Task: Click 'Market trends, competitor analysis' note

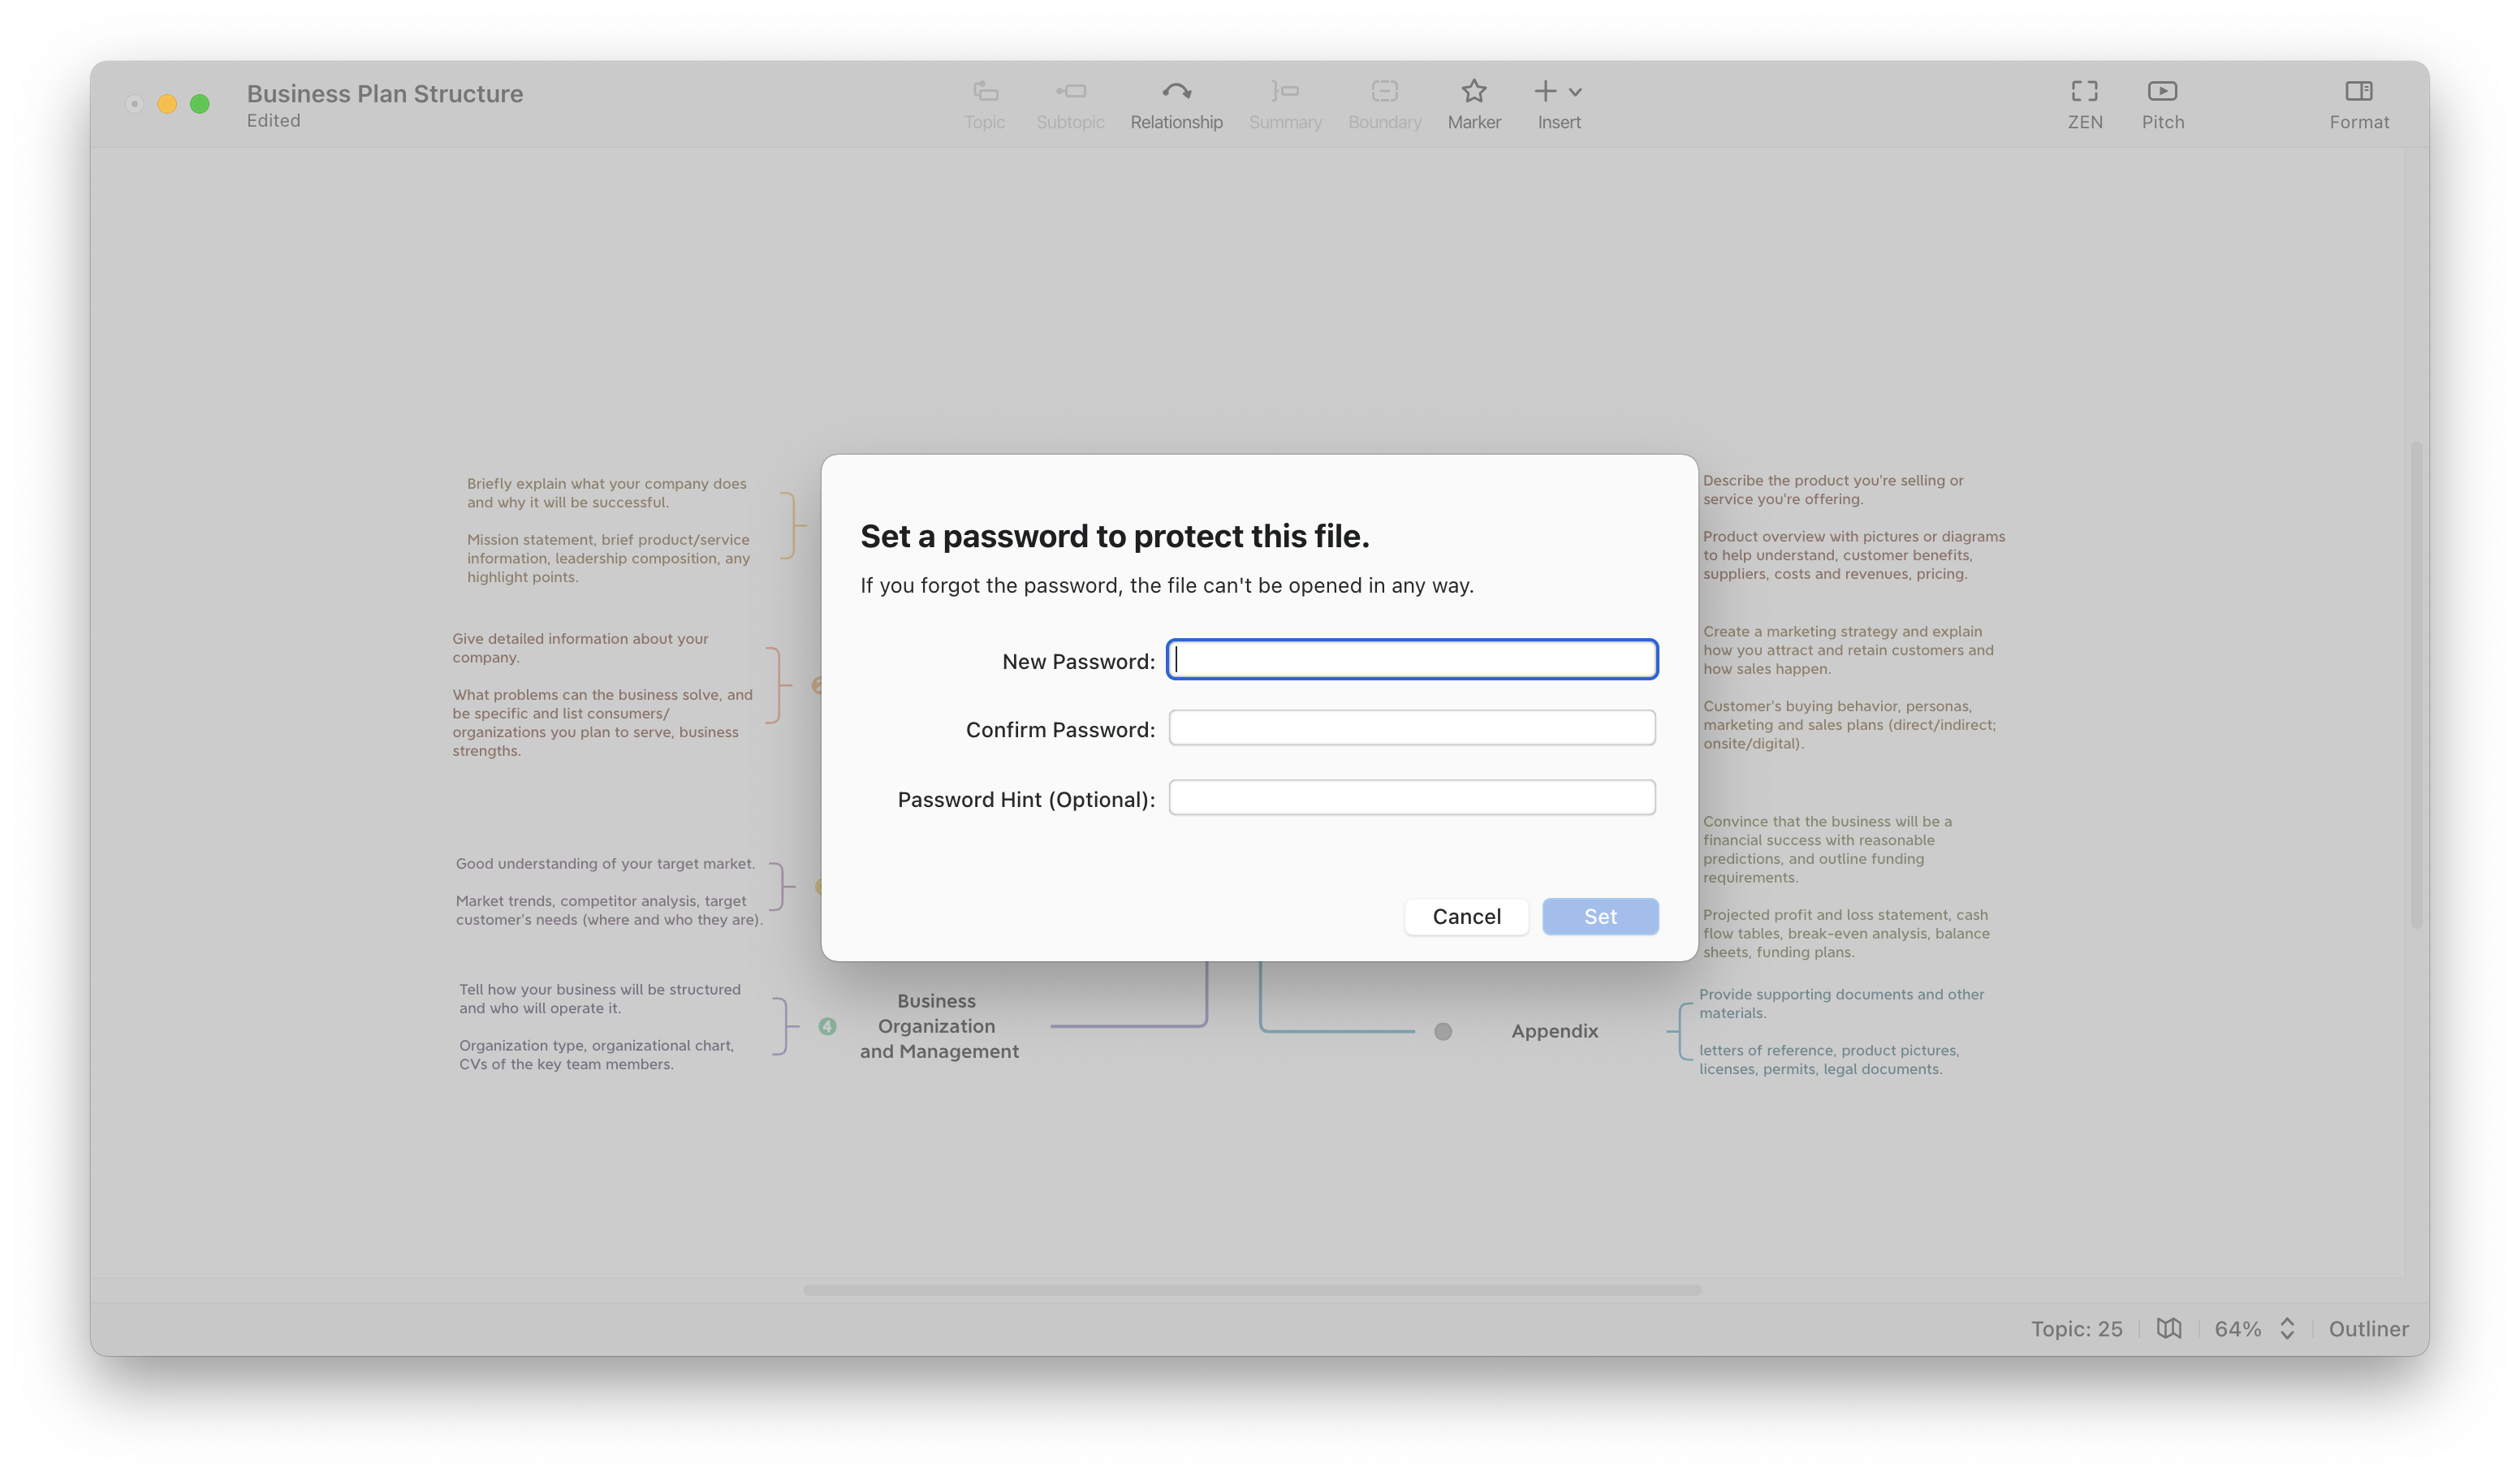Action: (609, 910)
